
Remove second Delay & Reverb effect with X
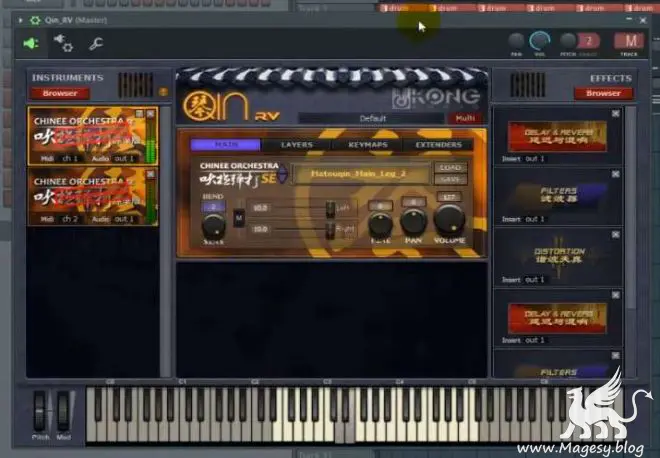pyautogui.click(x=615, y=295)
